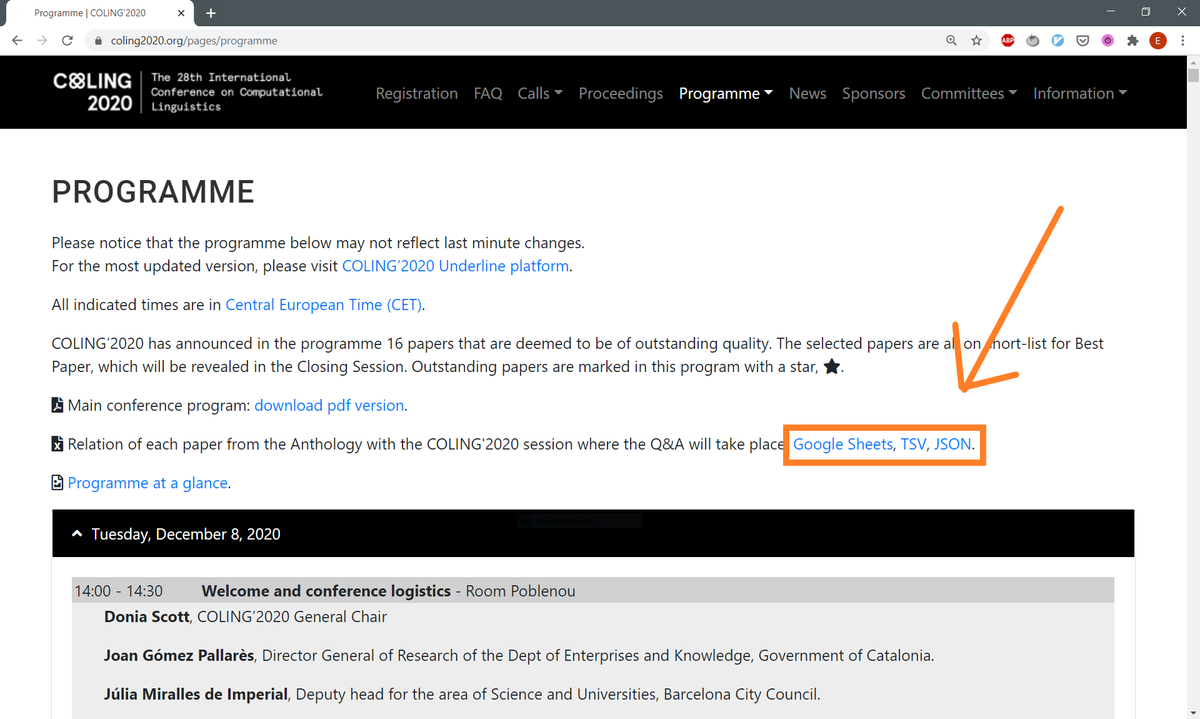Image resolution: width=1200 pixels, height=719 pixels.
Task: Go to the Proceedings page
Action: coord(620,93)
